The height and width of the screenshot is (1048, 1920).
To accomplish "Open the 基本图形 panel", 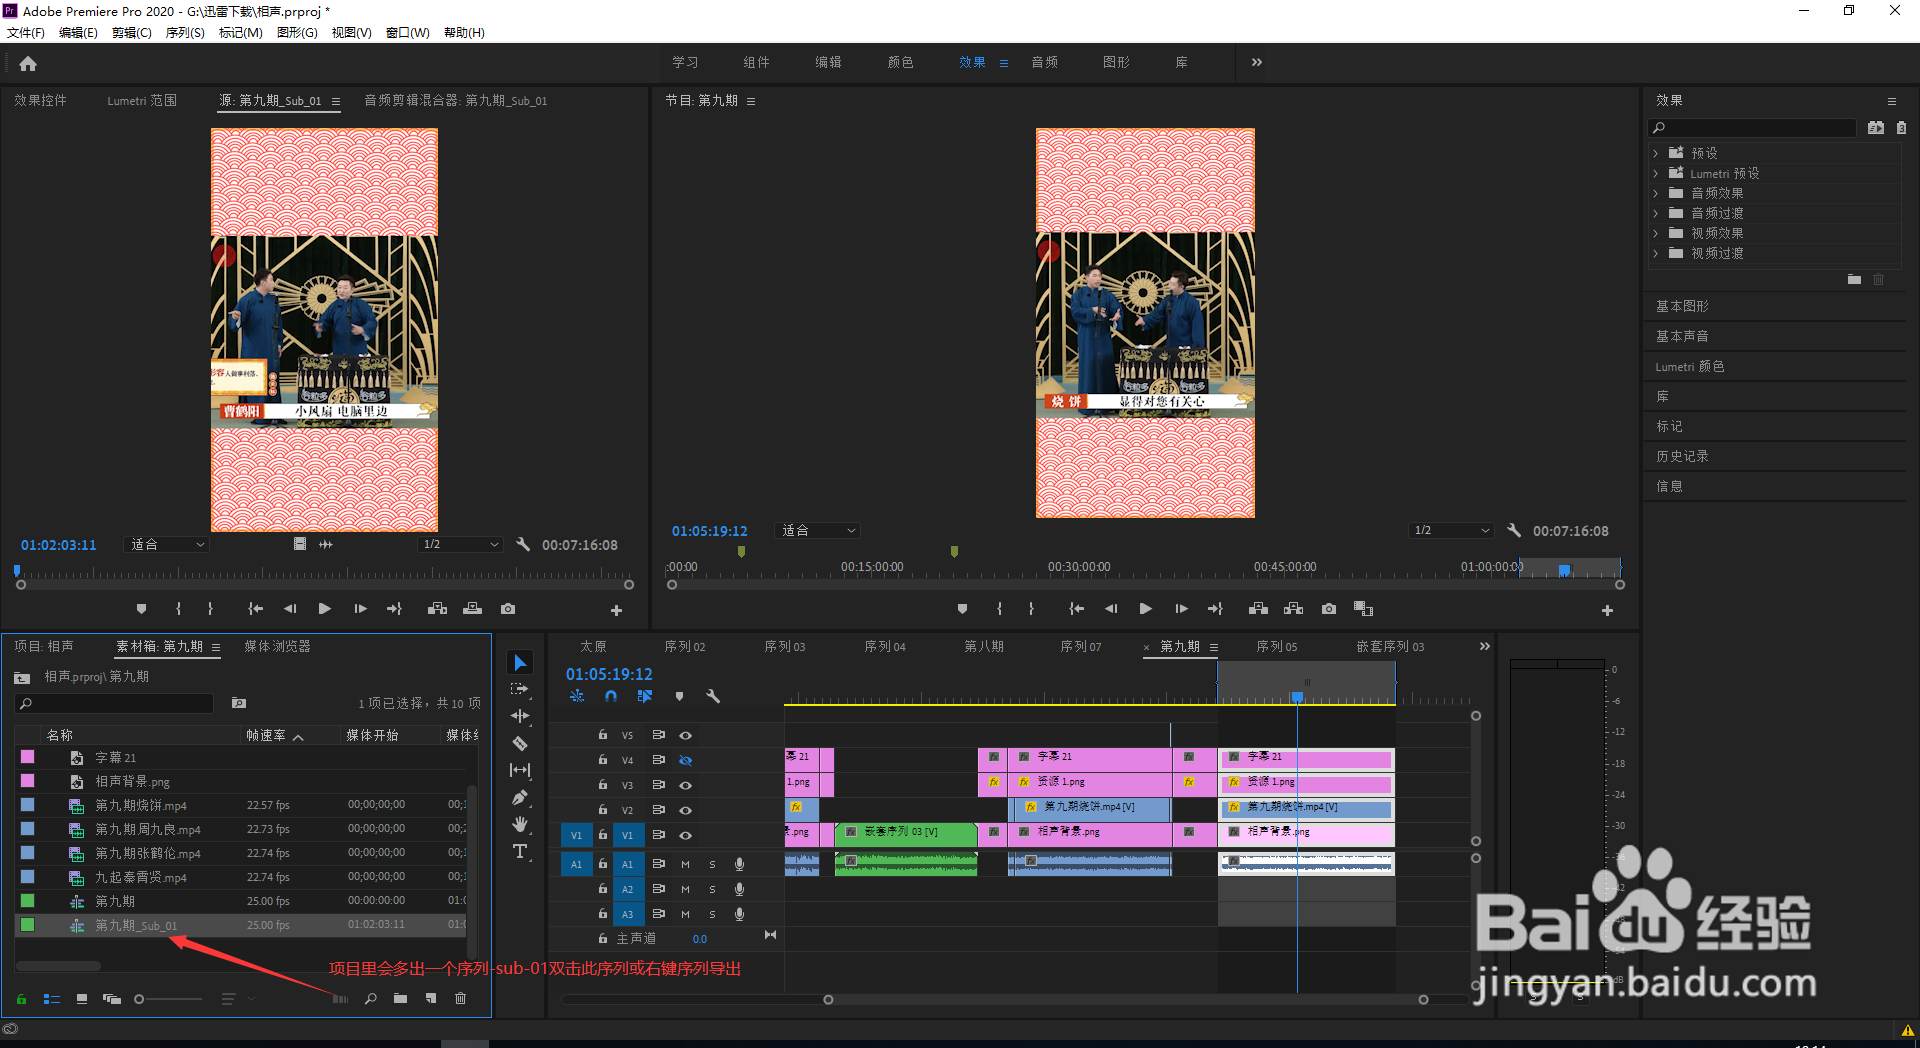I will click(x=1682, y=306).
